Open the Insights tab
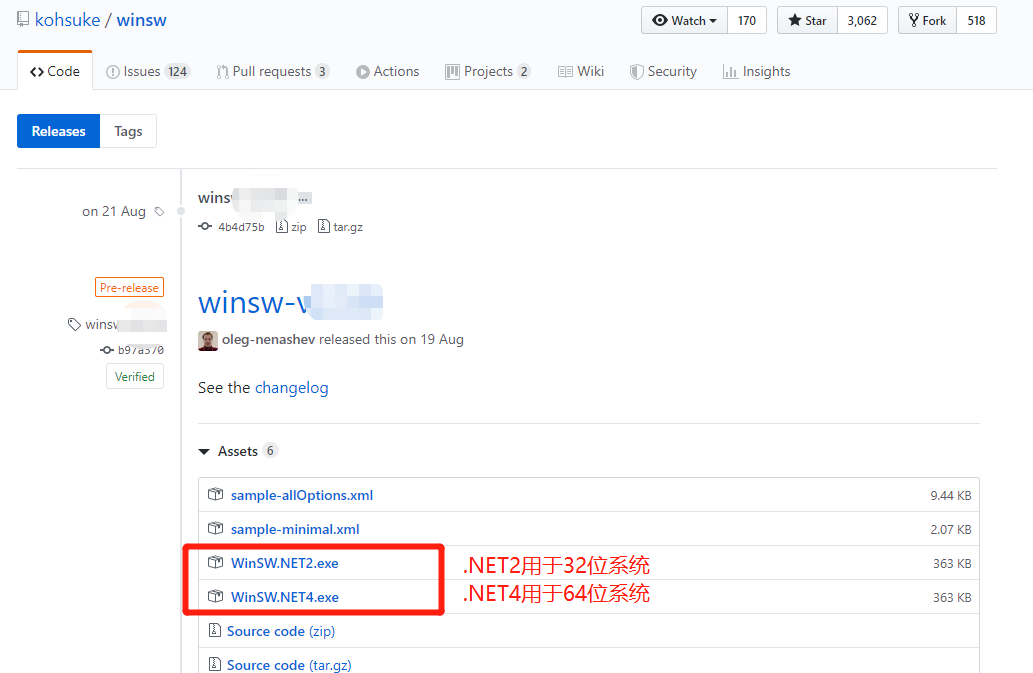 click(756, 71)
